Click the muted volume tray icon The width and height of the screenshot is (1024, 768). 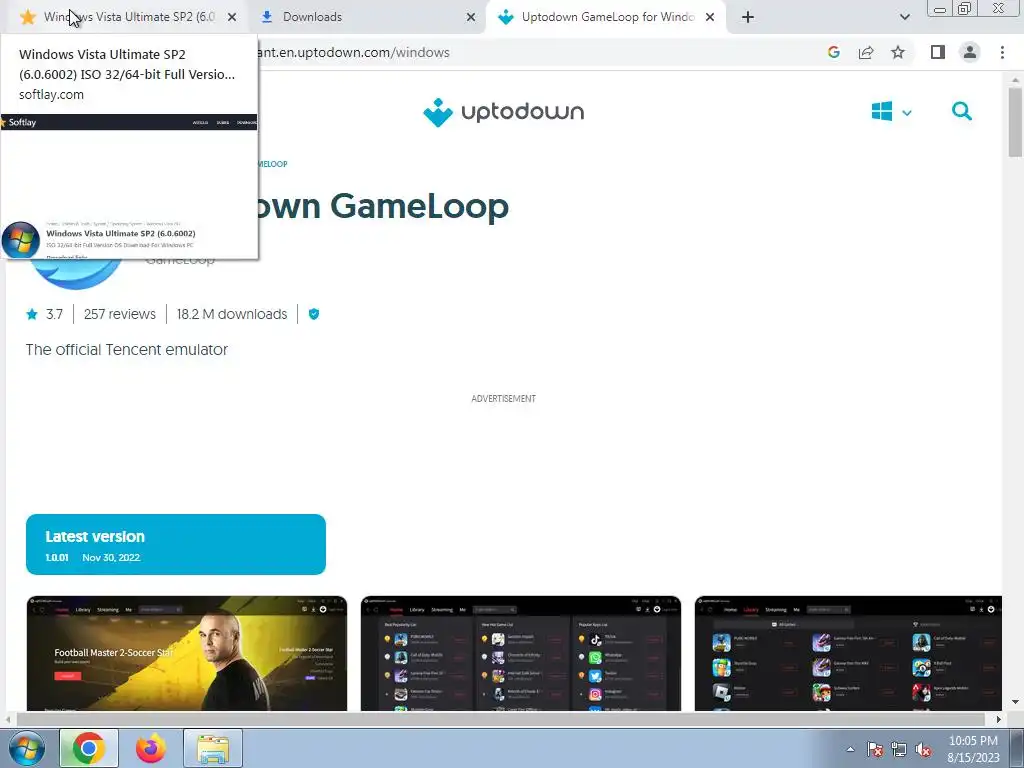click(923, 749)
